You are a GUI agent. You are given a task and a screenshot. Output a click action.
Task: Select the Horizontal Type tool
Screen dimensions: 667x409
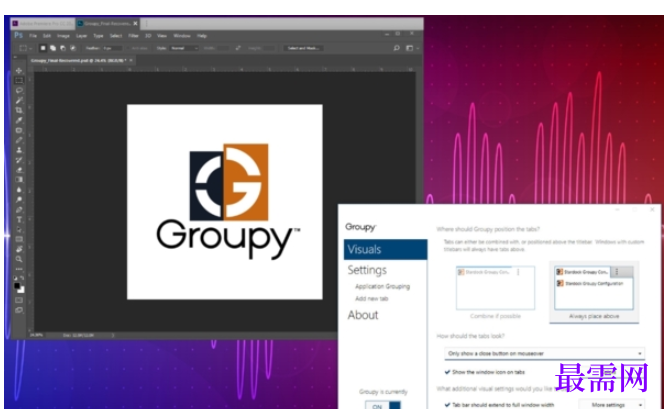click(19, 220)
